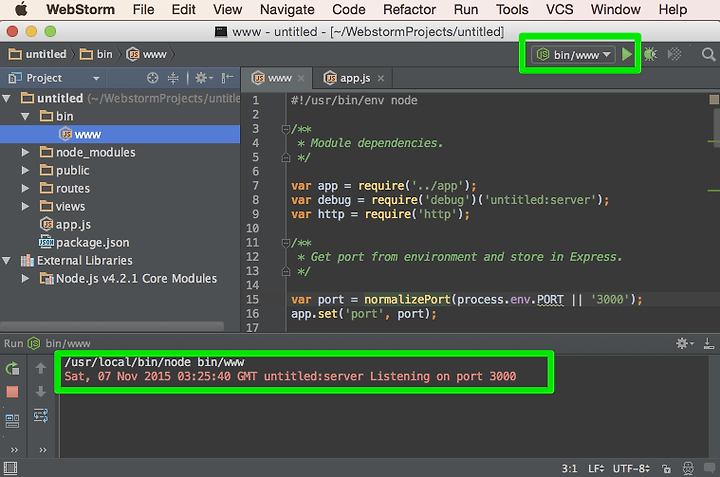This screenshot has width=720, height=477.
Task: Fold the Module dependencies comment block
Action: point(286,129)
